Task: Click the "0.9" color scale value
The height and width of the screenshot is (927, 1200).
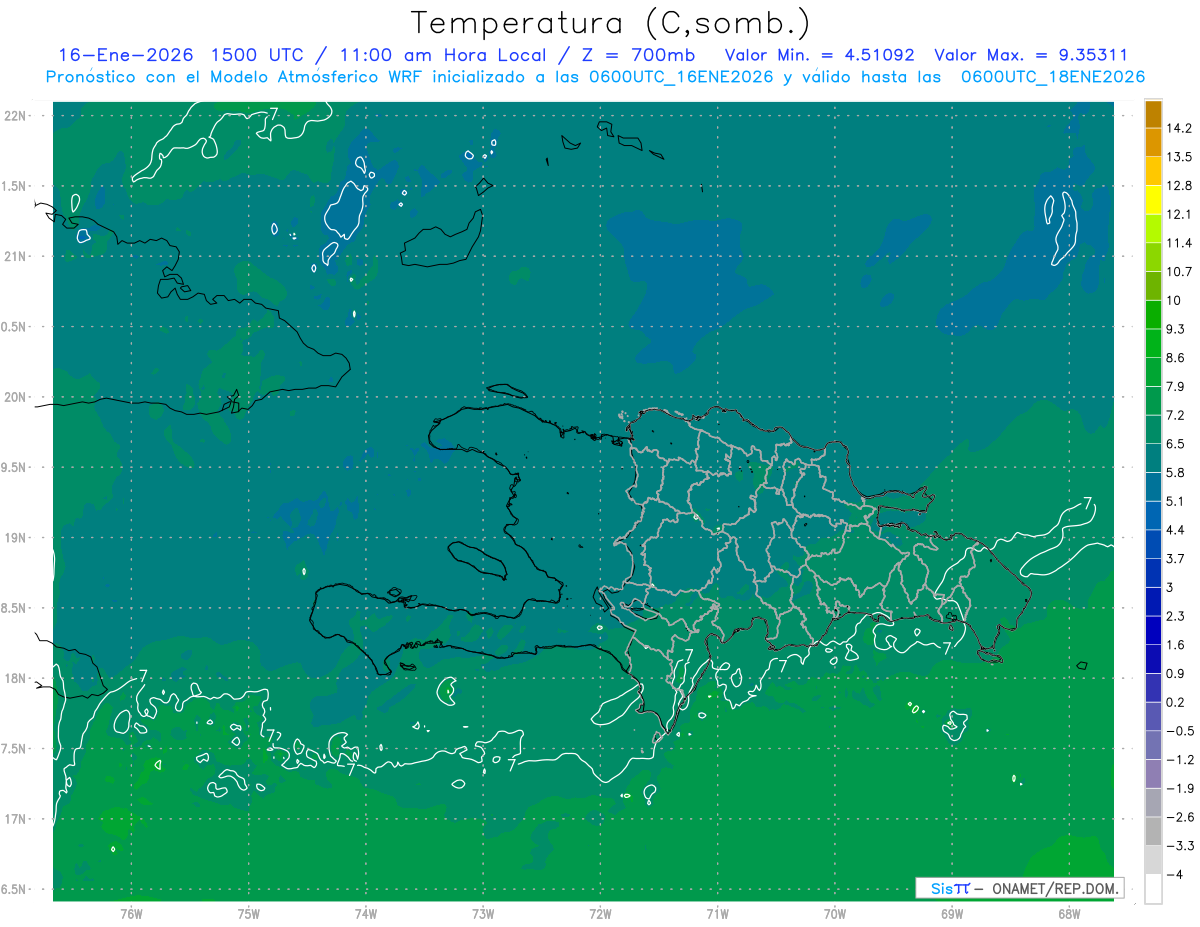Action: (x=1176, y=673)
